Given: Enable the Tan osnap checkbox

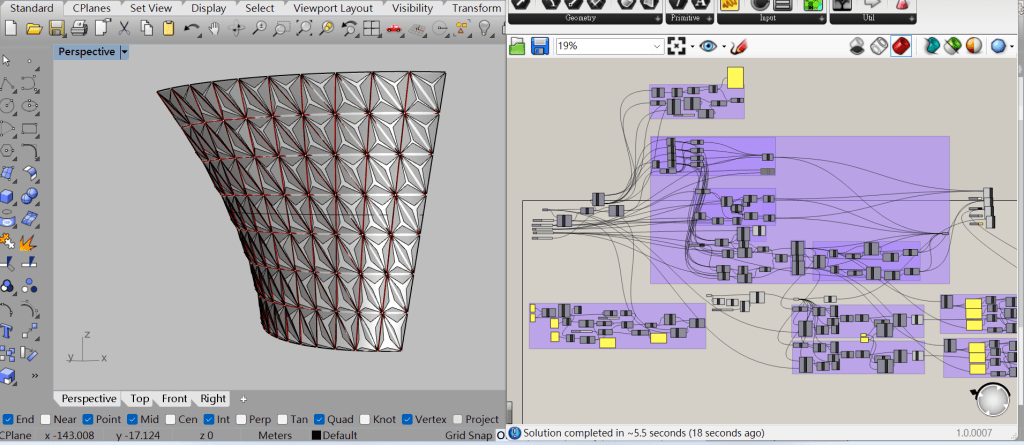Looking at the screenshot, I should [283, 420].
